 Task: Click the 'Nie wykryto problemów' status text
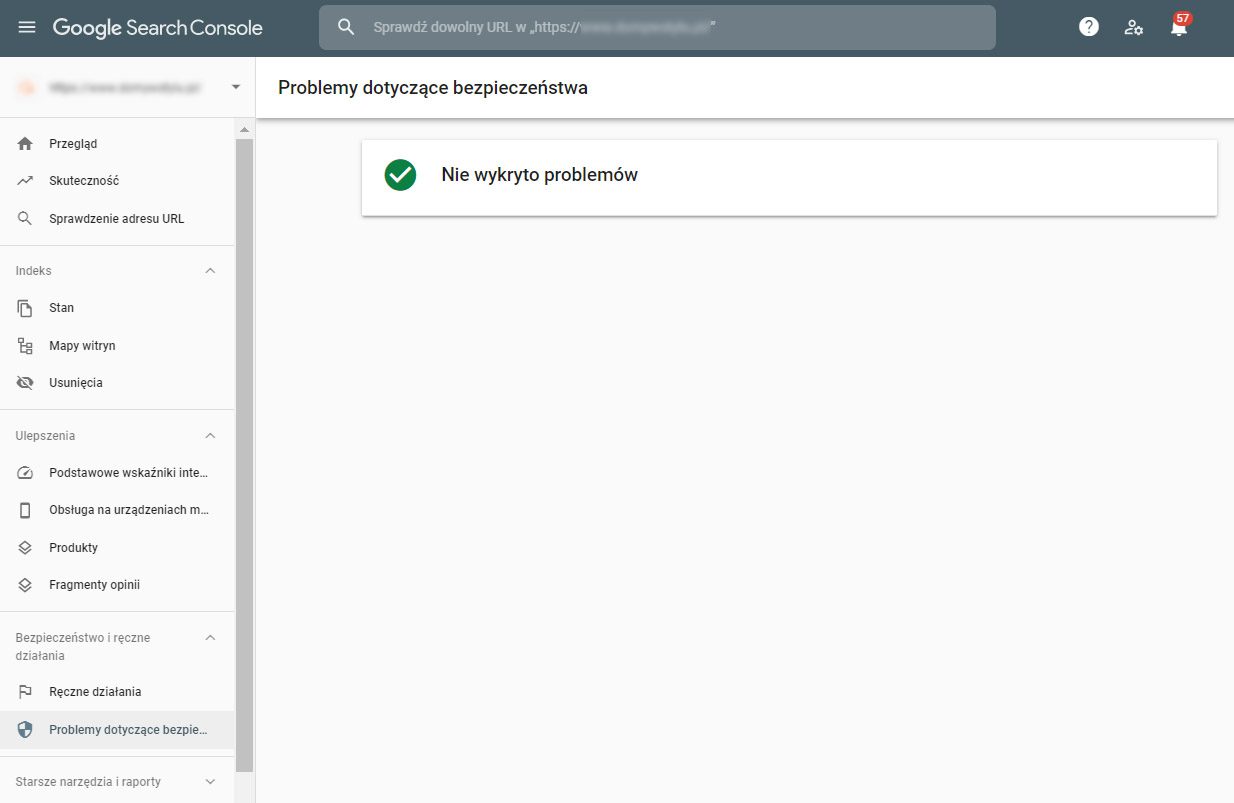pyautogui.click(x=540, y=175)
